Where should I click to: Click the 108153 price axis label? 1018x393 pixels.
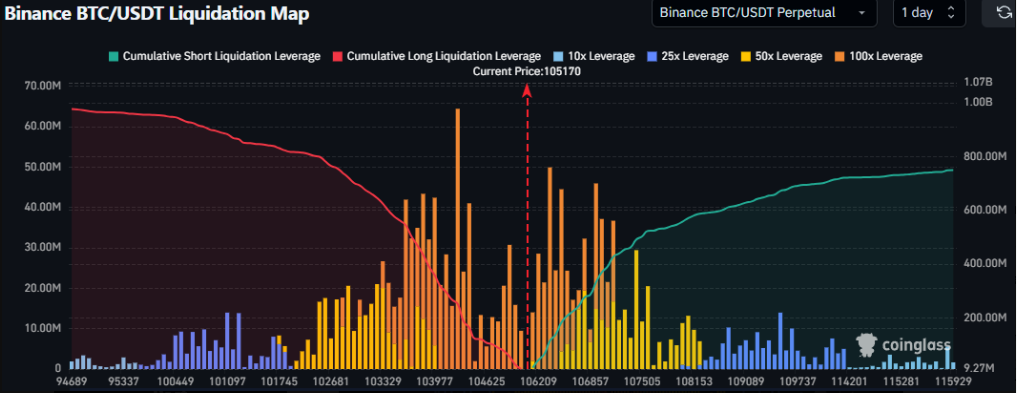695,381
